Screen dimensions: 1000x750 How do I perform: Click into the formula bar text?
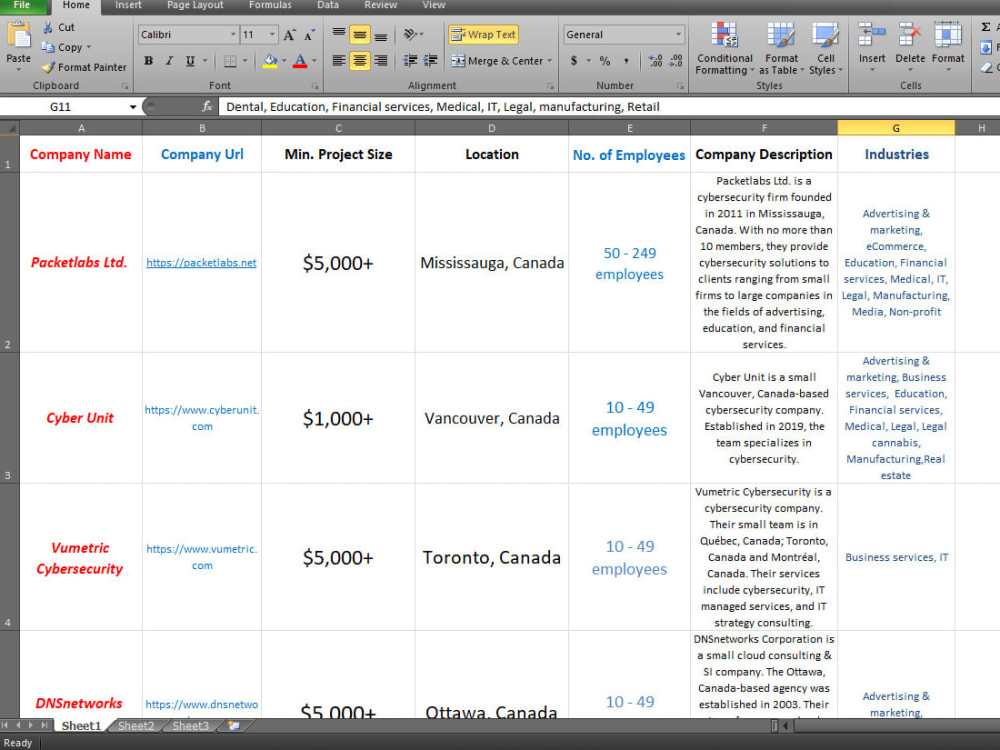[443, 107]
